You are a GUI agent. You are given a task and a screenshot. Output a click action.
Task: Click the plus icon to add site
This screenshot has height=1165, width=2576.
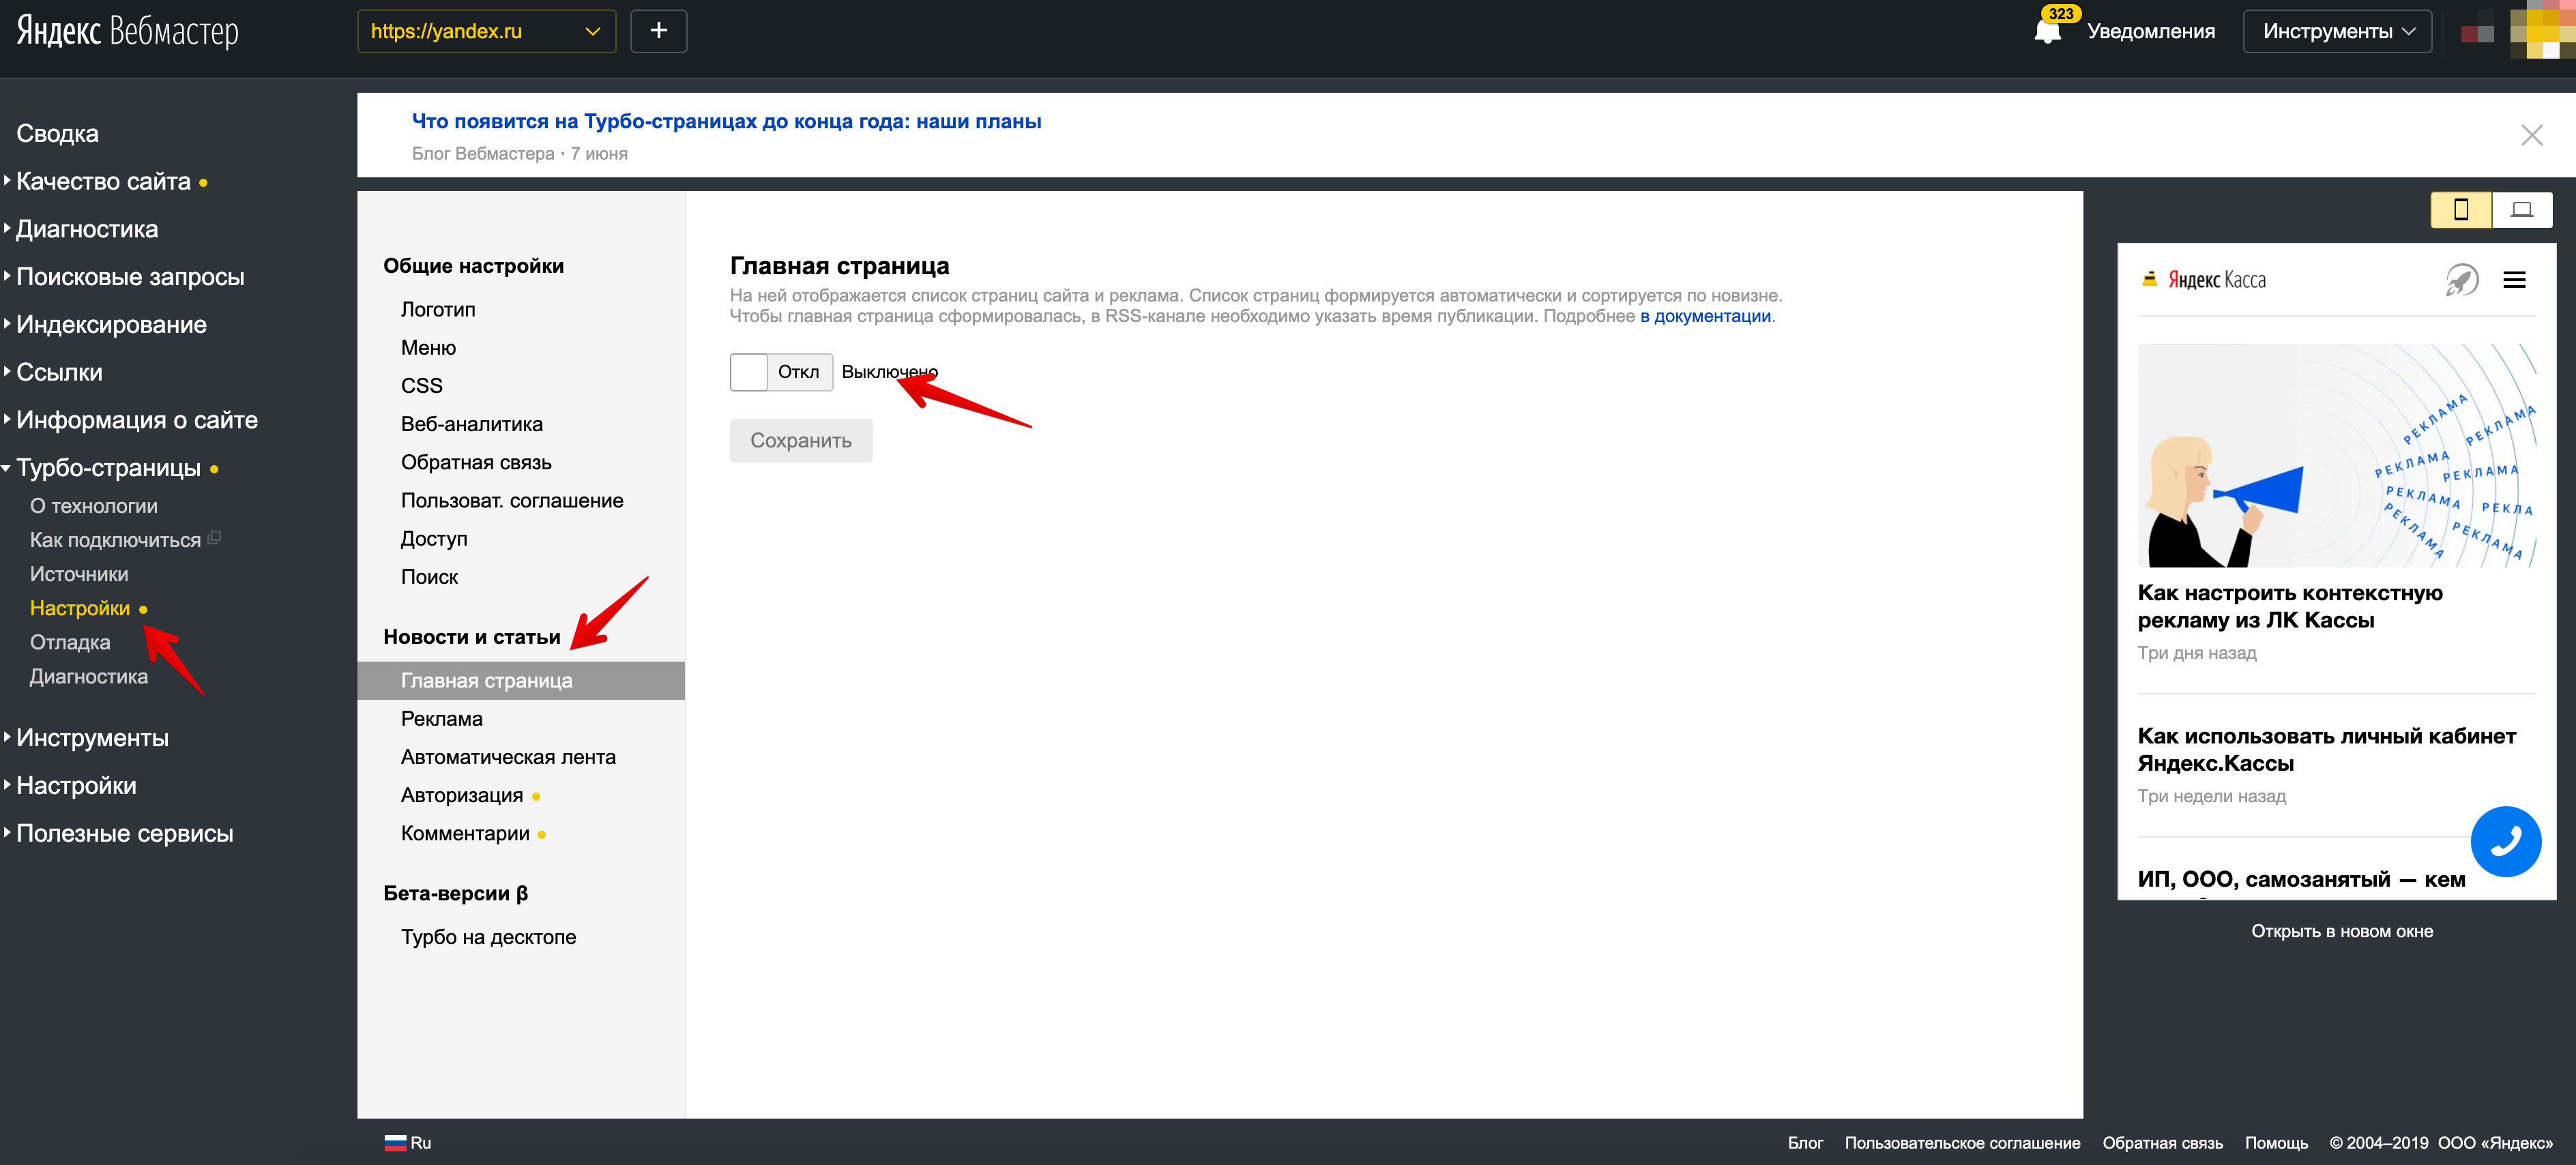click(658, 31)
